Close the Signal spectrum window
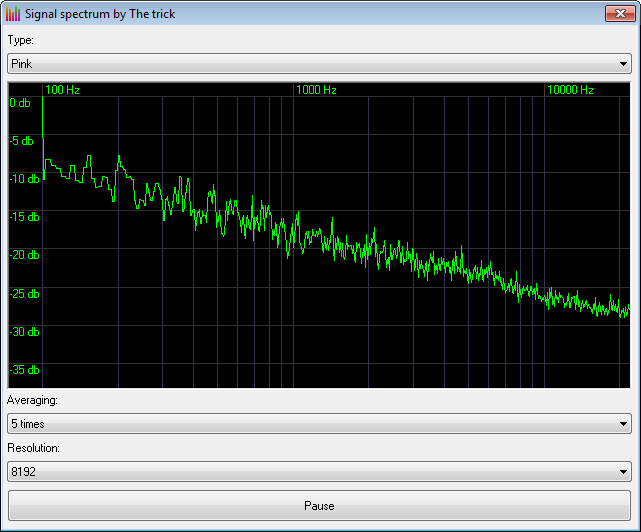This screenshot has width=641, height=532. [618, 14]
